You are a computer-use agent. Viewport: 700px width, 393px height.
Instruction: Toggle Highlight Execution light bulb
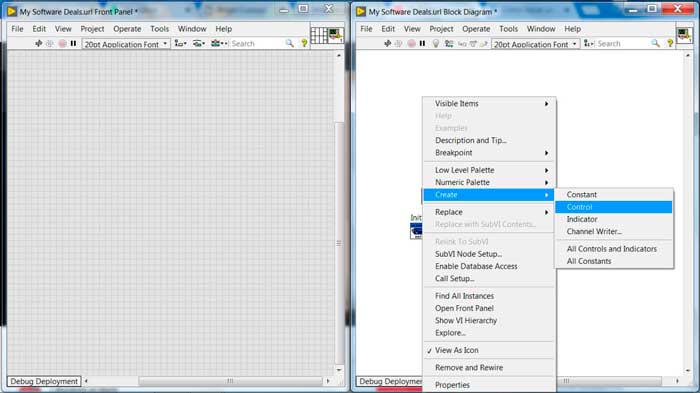coord(436,43)
